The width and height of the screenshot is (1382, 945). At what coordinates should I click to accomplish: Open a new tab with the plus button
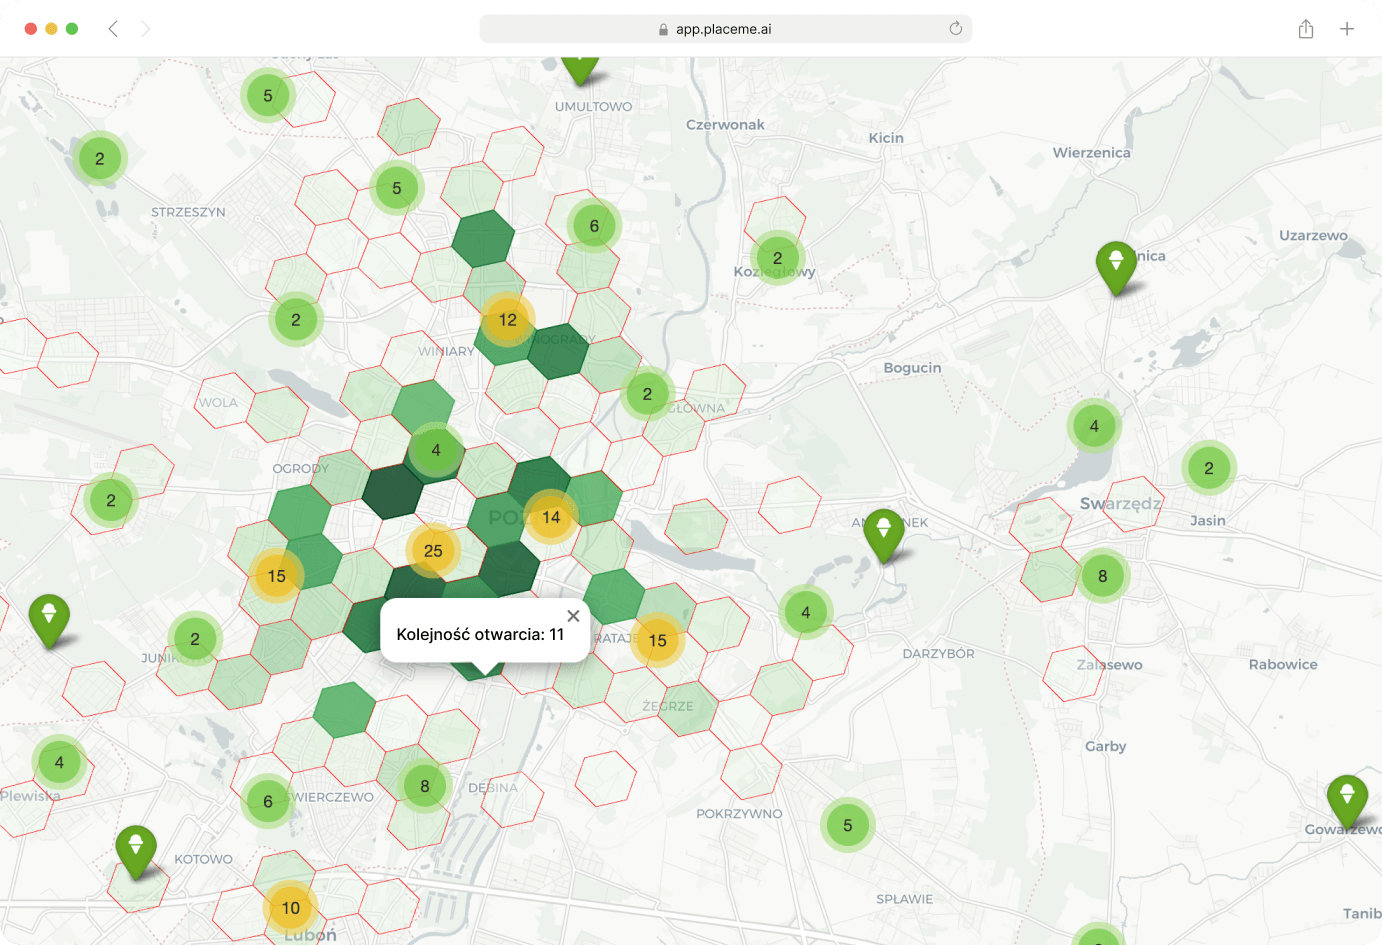(x=1348, y=29)
